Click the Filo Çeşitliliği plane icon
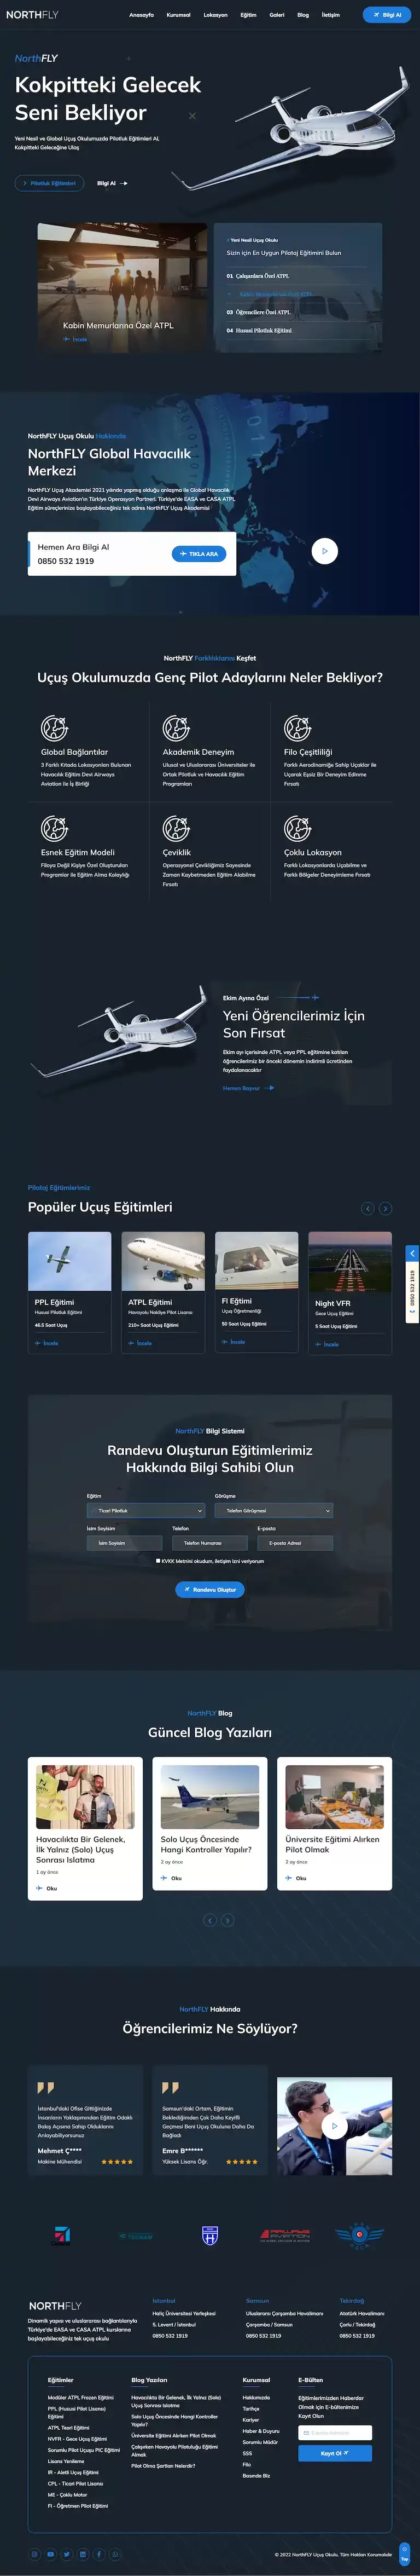The image size is (420, 2576). pyautogui.click(x=297, y=727)
